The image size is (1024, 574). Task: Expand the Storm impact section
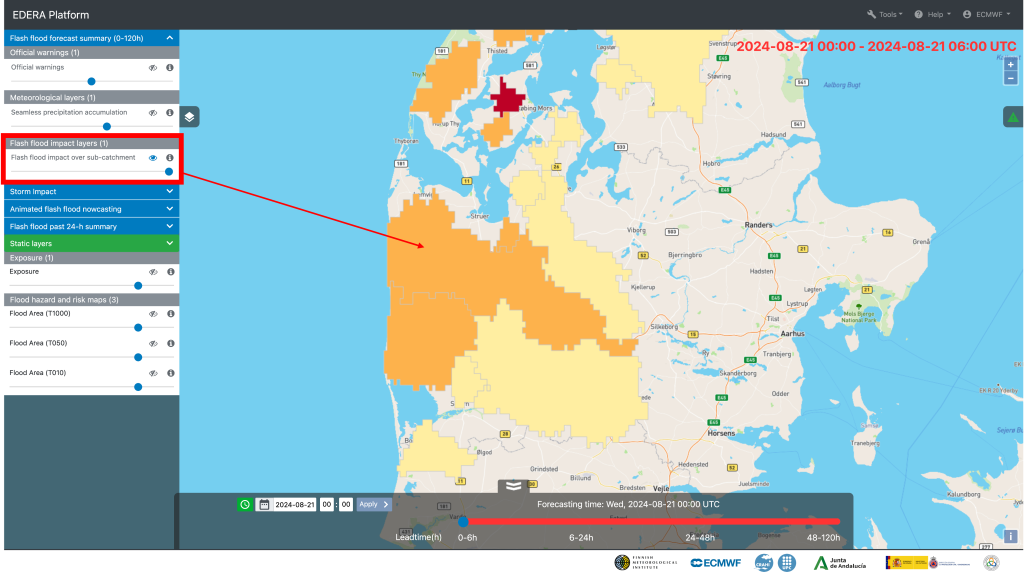click(90, 191)
